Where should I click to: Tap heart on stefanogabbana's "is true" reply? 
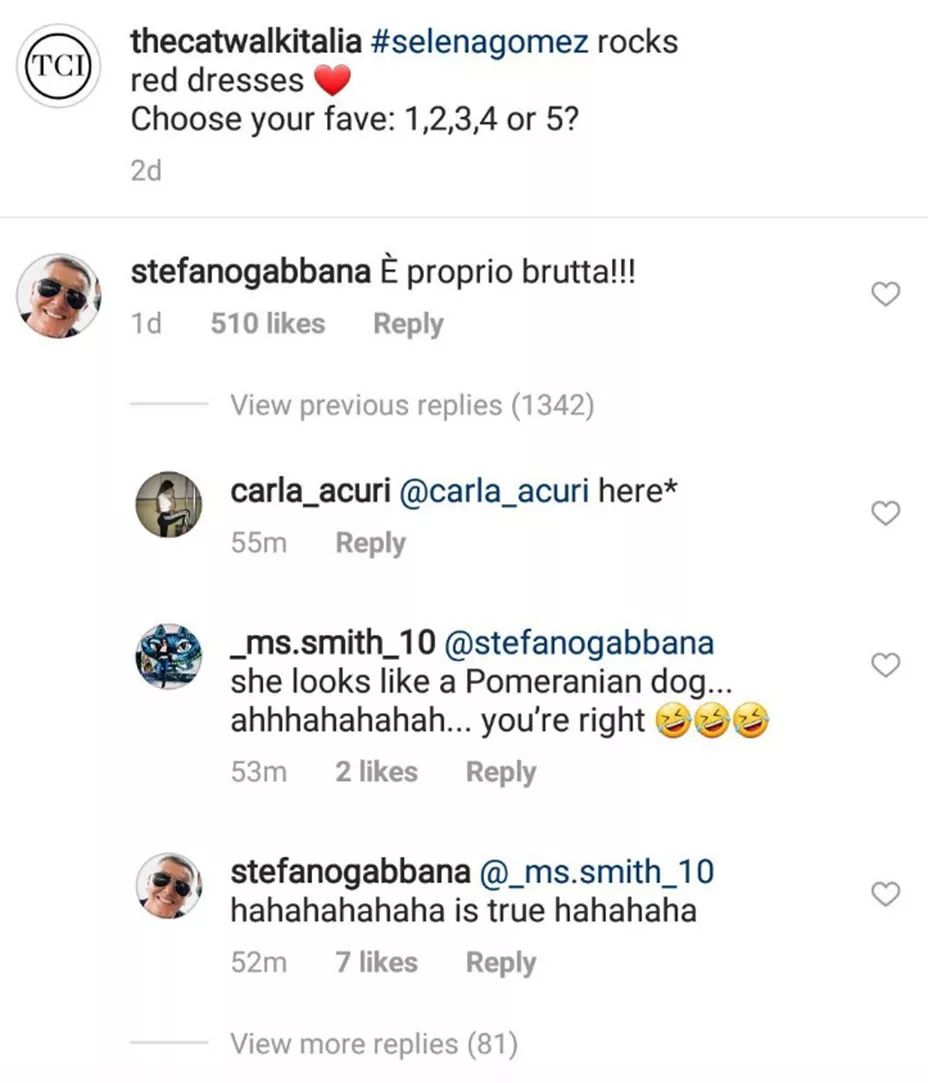point(886,893)
